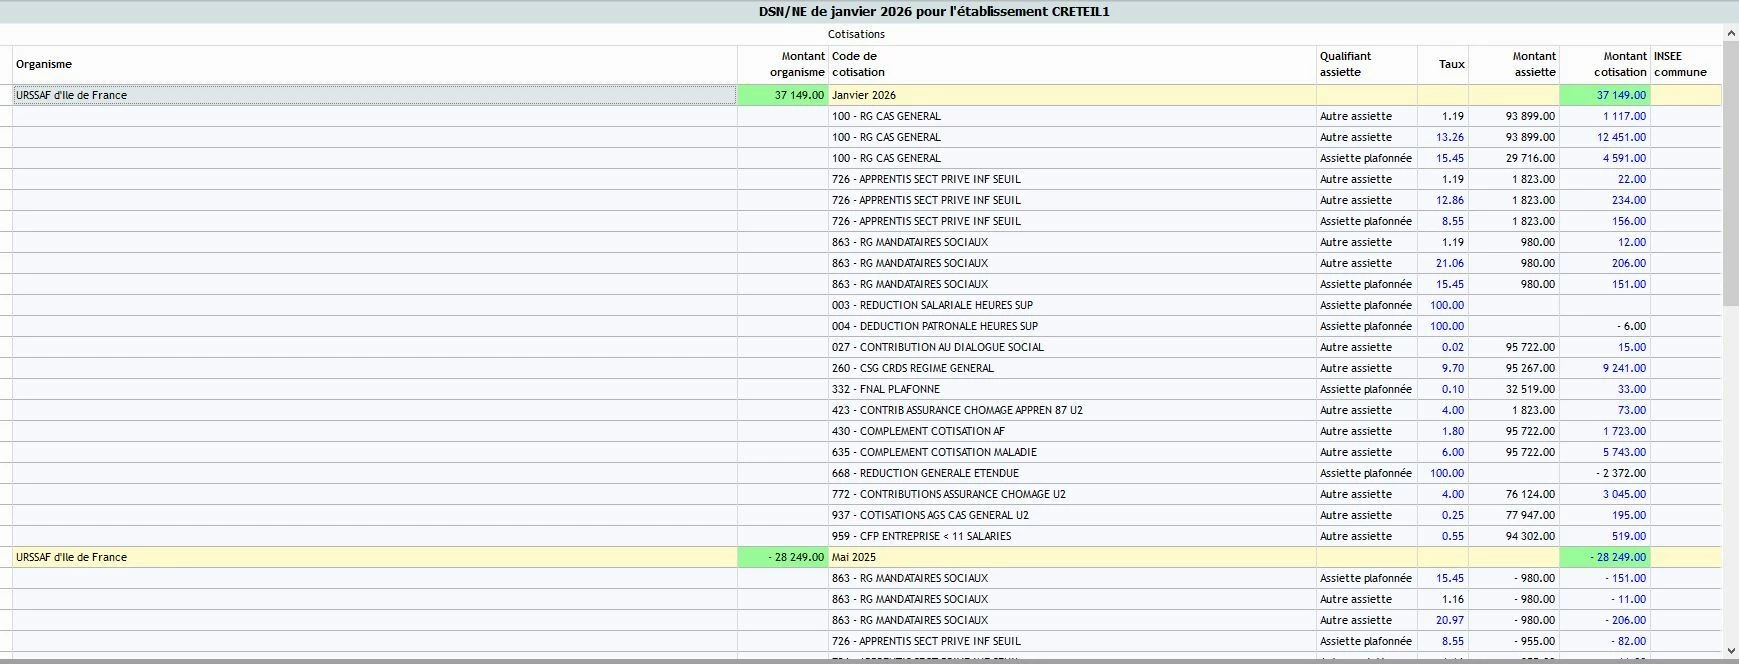The image size is (1739, 664).
Task: Click the INSEE commune column header
Action: point(1686,64)
